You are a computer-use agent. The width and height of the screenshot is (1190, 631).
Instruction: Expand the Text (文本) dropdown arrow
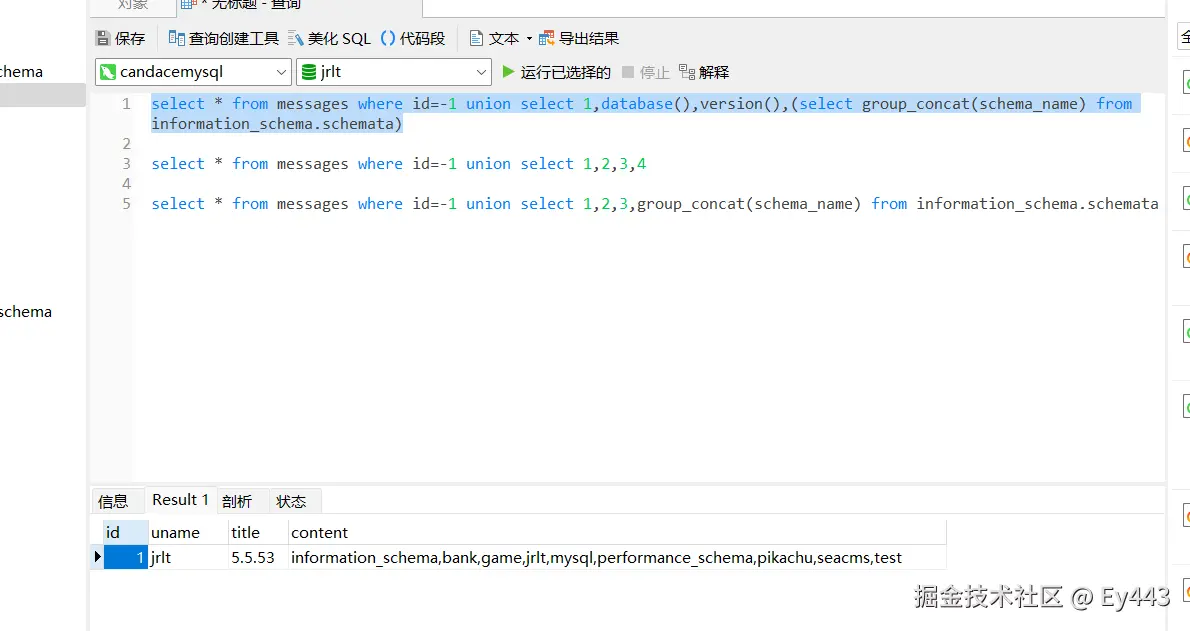pyautogui.click(x=529, y=39)
